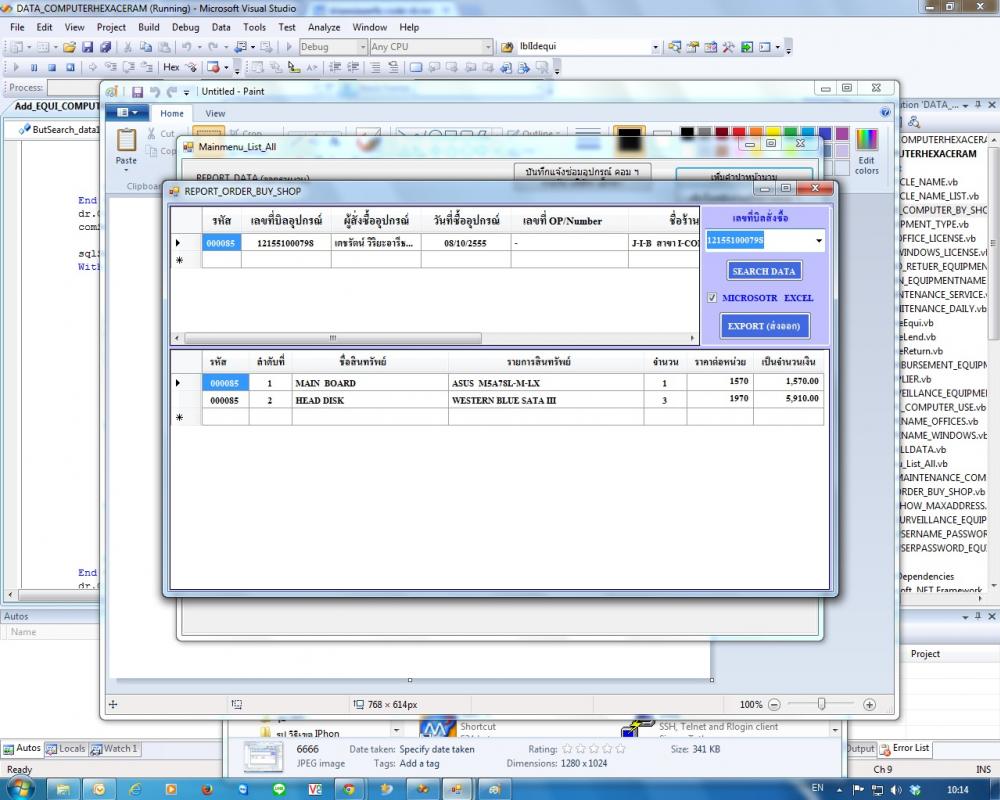Click the SEARCH DATA button
Viewport: 1000px width, 800px height.
point(764,271)
